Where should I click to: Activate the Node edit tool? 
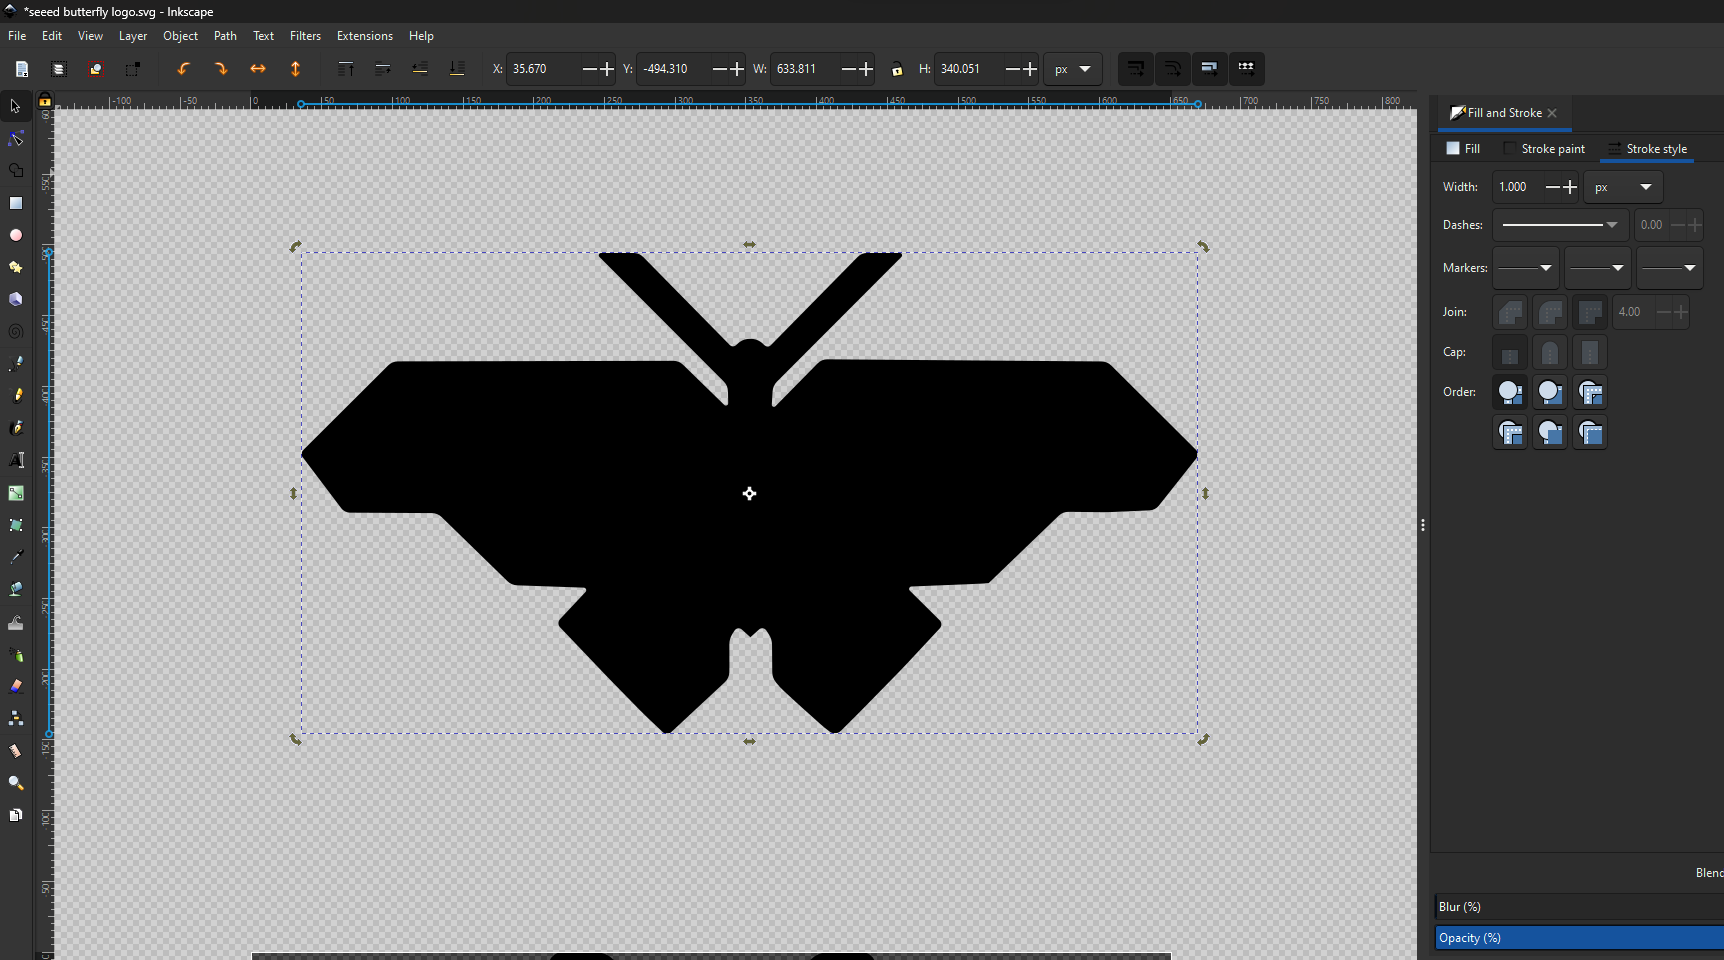(x=16, y=138)
